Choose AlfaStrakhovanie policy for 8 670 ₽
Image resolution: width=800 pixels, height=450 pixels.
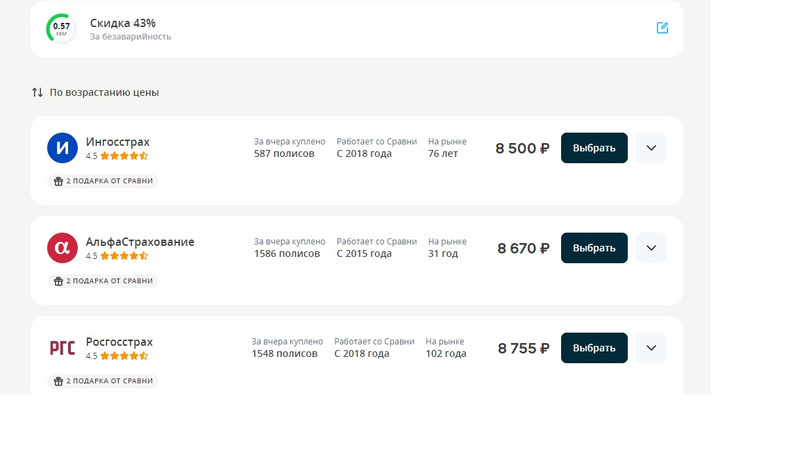(x=594, y=248)
